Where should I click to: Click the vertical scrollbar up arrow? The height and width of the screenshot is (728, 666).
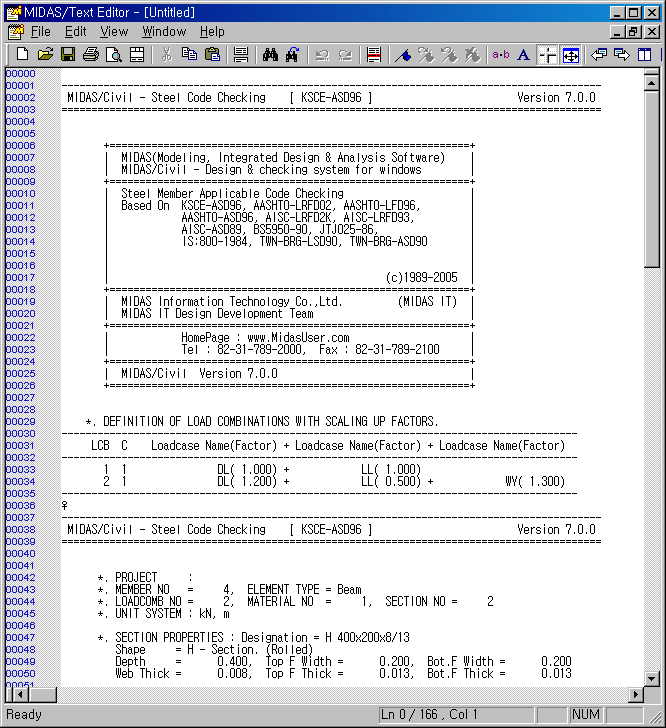pyautogui.click(x=652, y=83)
